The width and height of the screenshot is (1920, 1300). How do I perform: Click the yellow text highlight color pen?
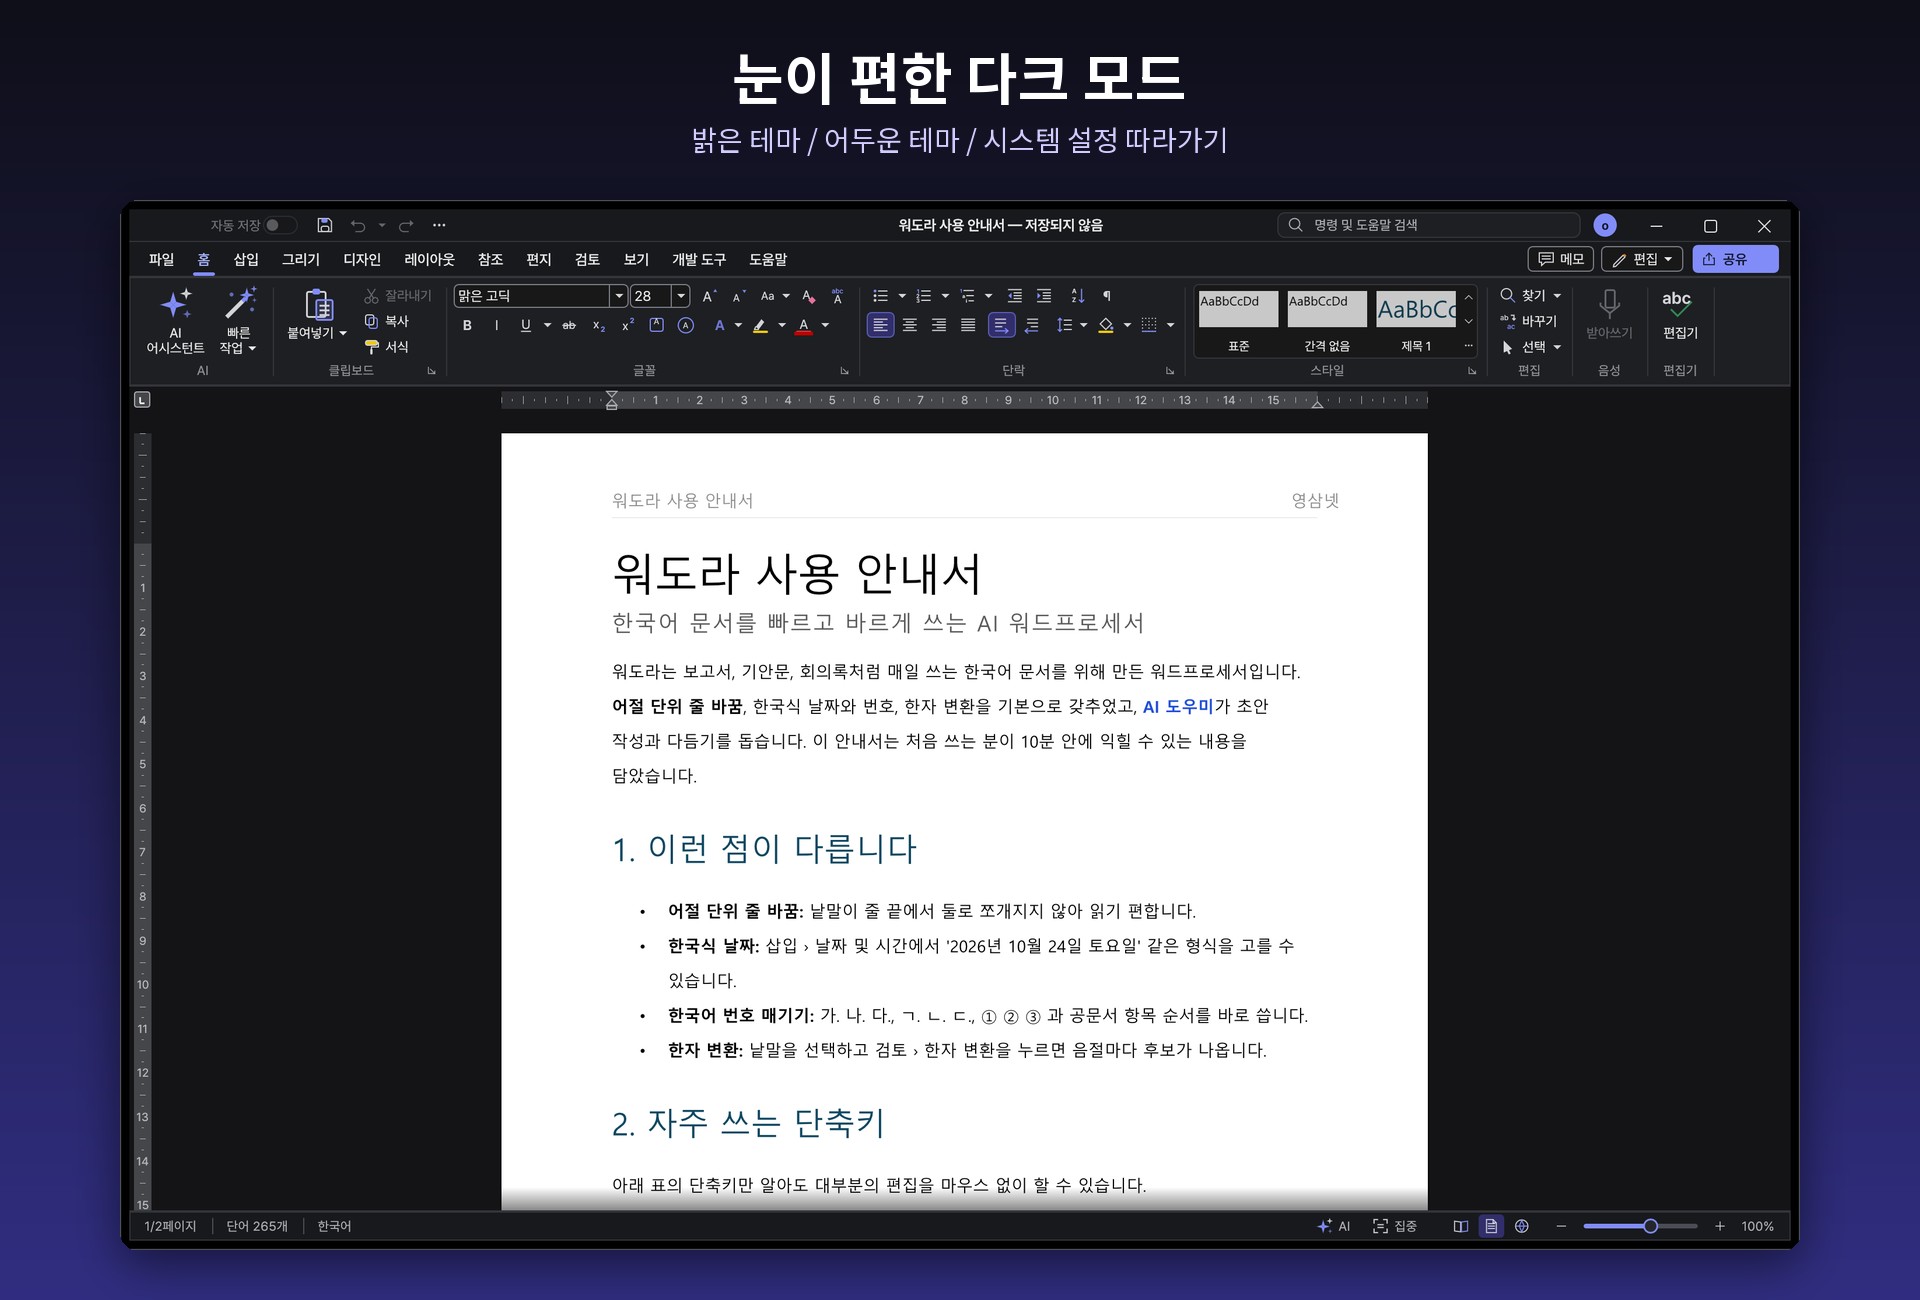(x=760, y=325)
